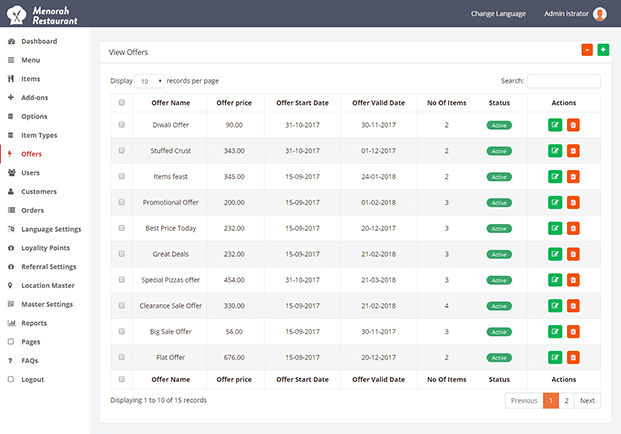Edit the Flat Offer row
Image resolution: width=621 pixels, height=434 pixels.
point(555,358)
